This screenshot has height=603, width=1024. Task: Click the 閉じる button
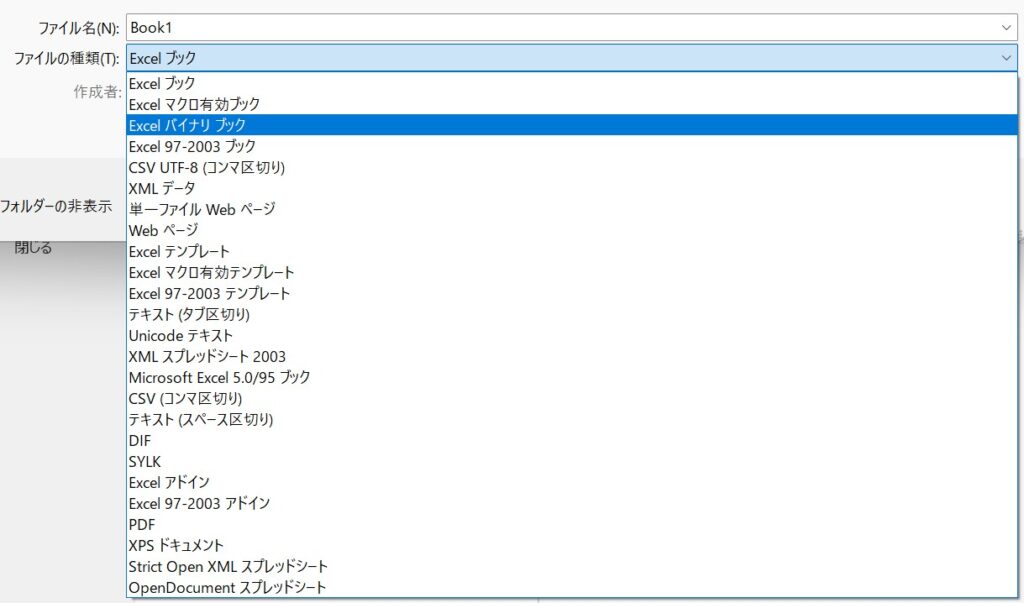(33, 247)
